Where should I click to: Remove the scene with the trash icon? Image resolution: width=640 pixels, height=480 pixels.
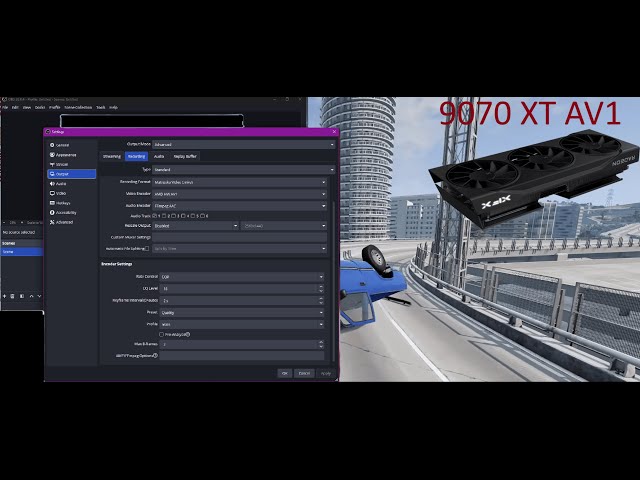tap(12, 296)
